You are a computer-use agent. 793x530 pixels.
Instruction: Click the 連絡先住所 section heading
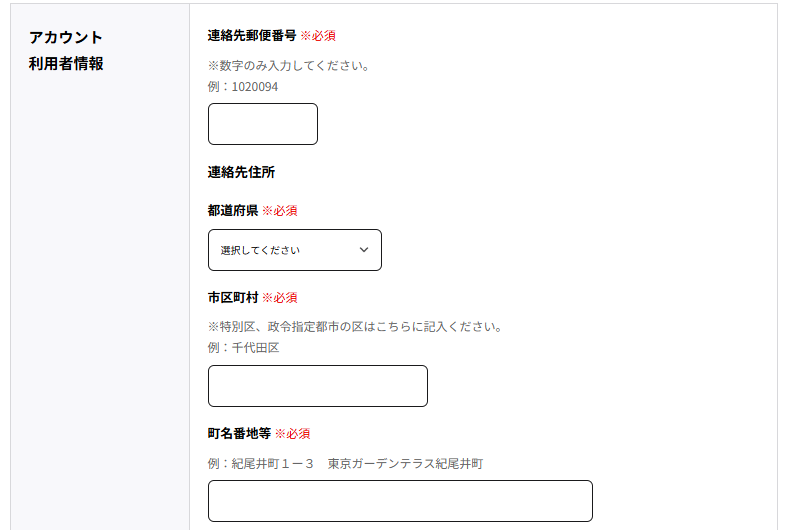coord(241,172)
